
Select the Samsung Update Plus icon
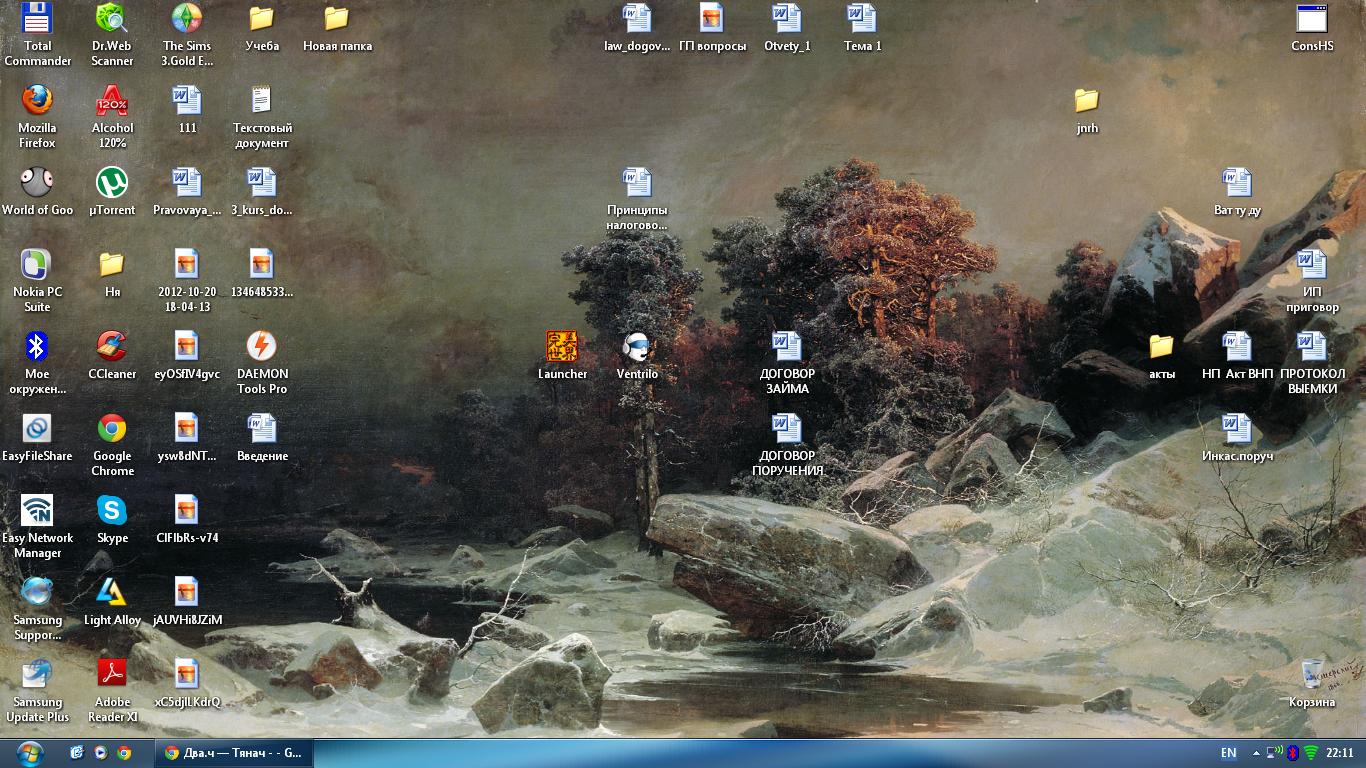tap(37, 690)
